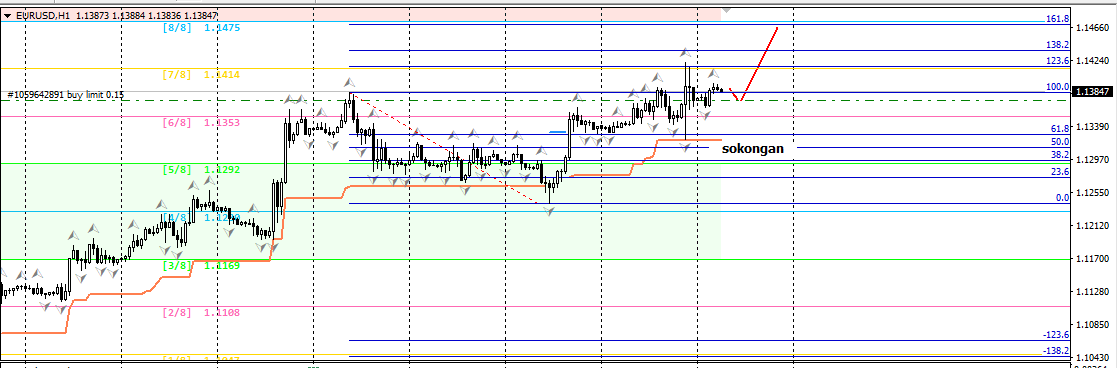
Task: Click the [5/8] 1.1292 green level label
Action: pos(202,170)
